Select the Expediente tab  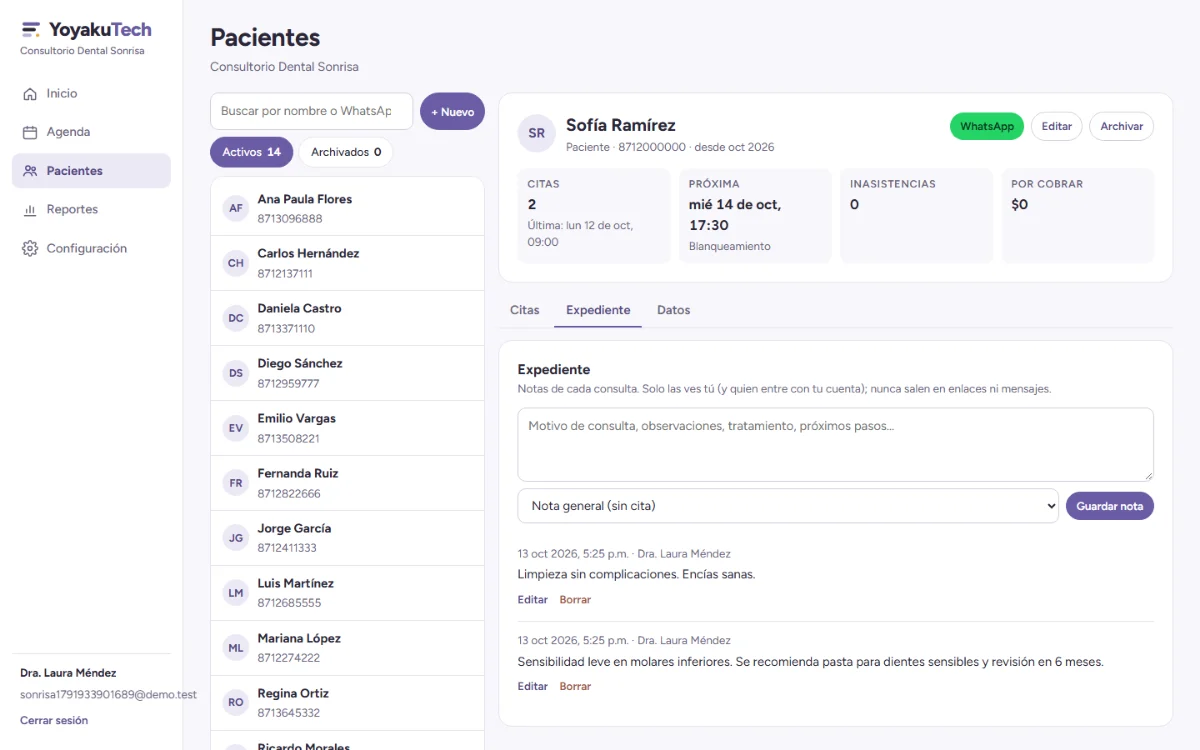(x=598, y=310)
